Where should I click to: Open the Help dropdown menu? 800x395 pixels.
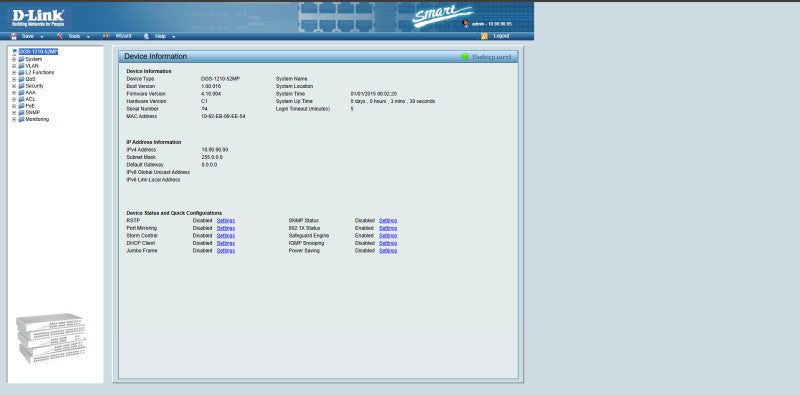tap(174, 37)
